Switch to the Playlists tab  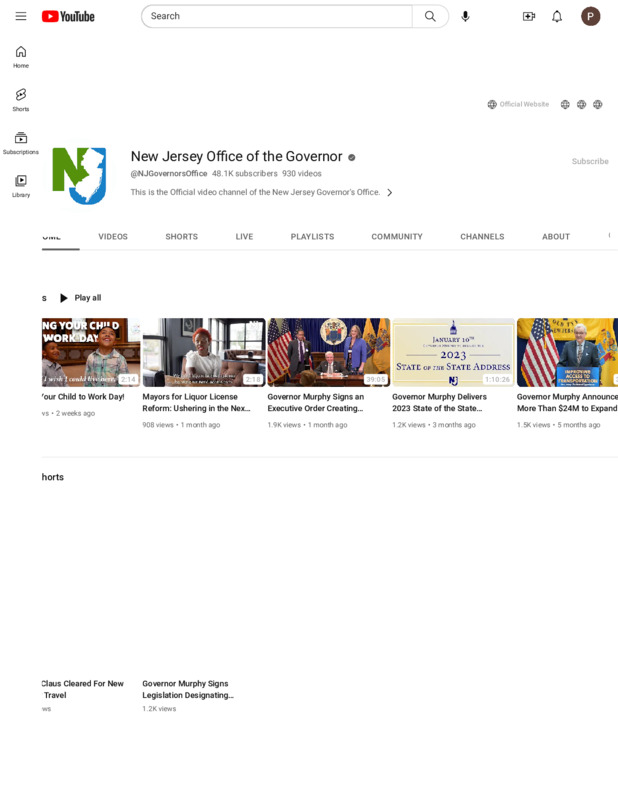tap(312, 237)
